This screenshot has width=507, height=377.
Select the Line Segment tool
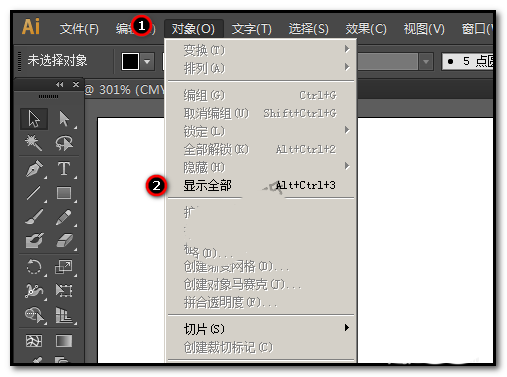click(34, 193)
